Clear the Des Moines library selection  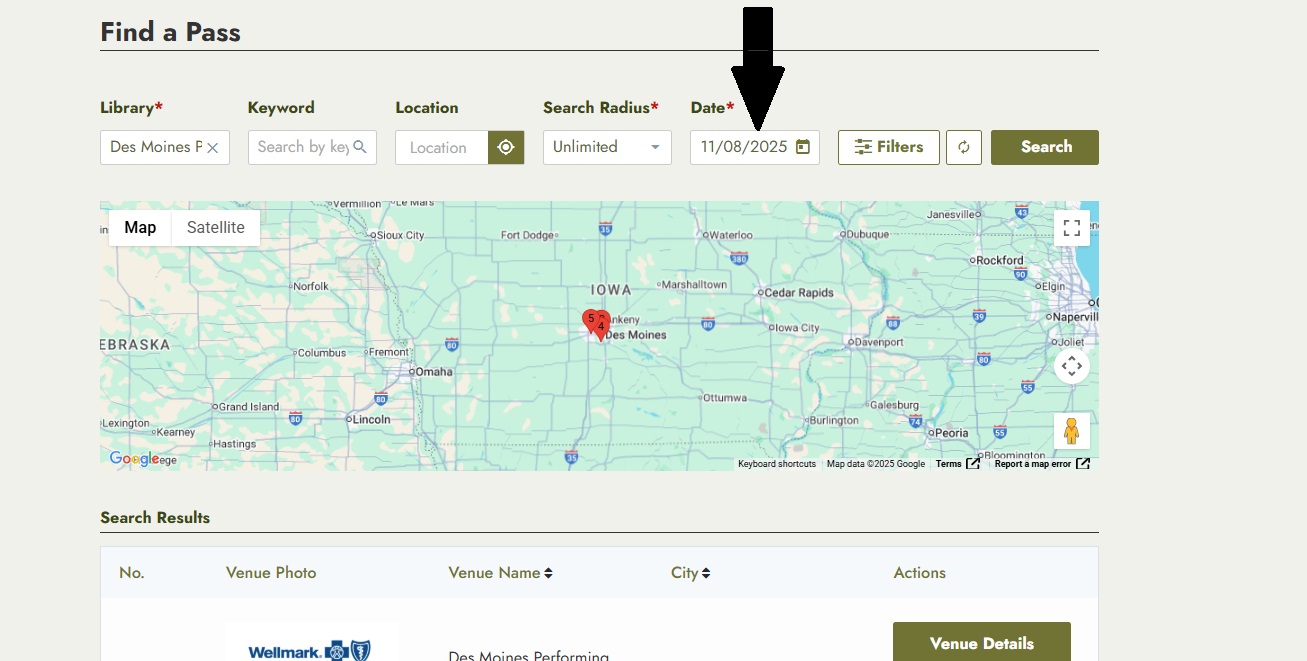click(213, 148)
